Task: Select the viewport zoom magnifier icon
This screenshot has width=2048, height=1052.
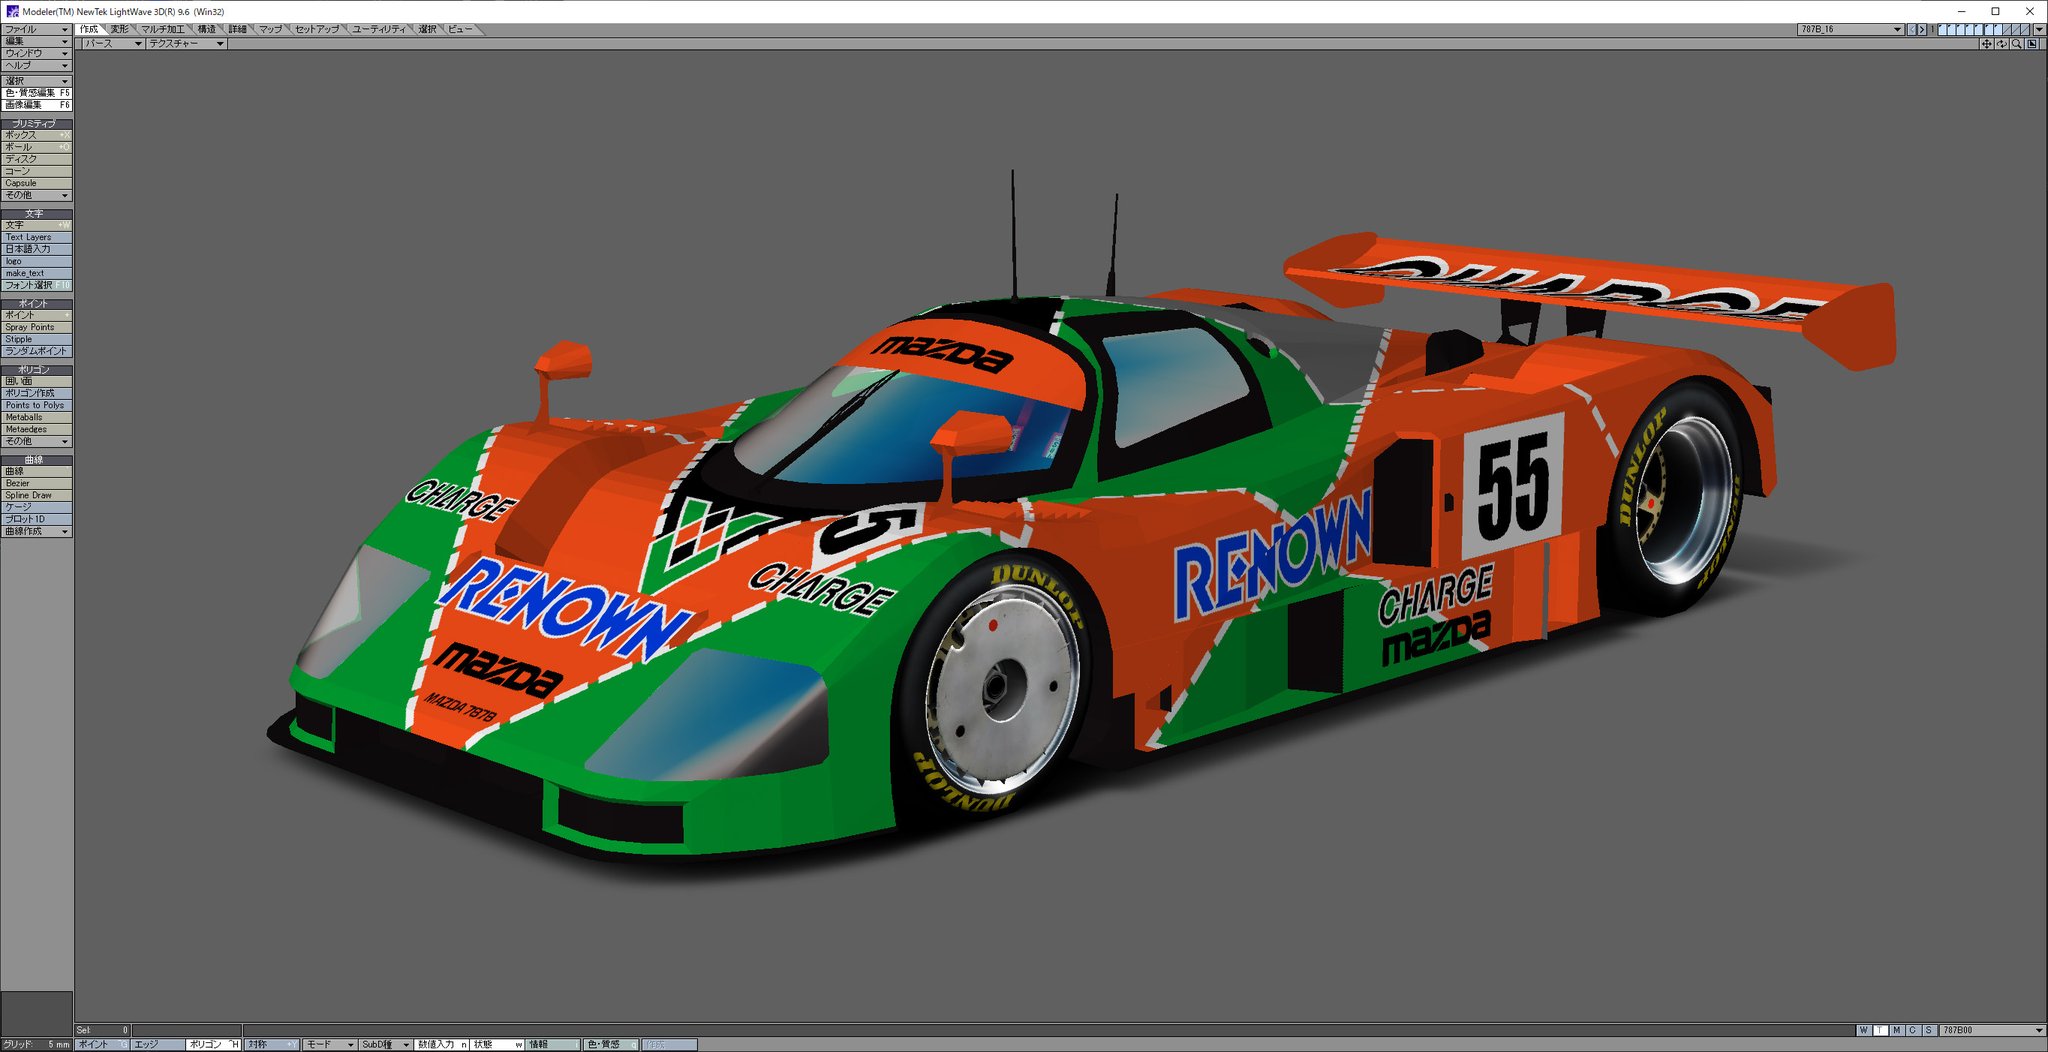Action: 2017,44
